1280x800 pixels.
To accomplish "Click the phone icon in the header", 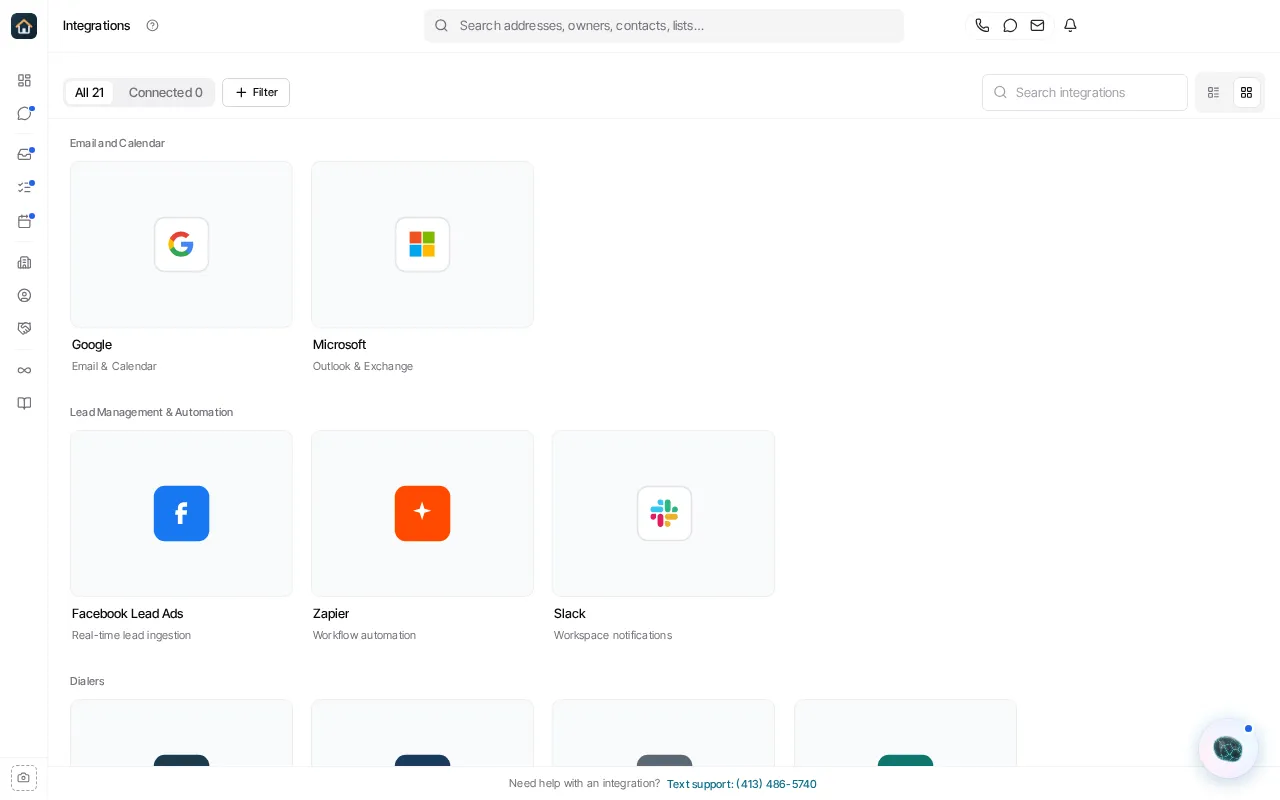I will pyautogui.click(x=982, y=26).
